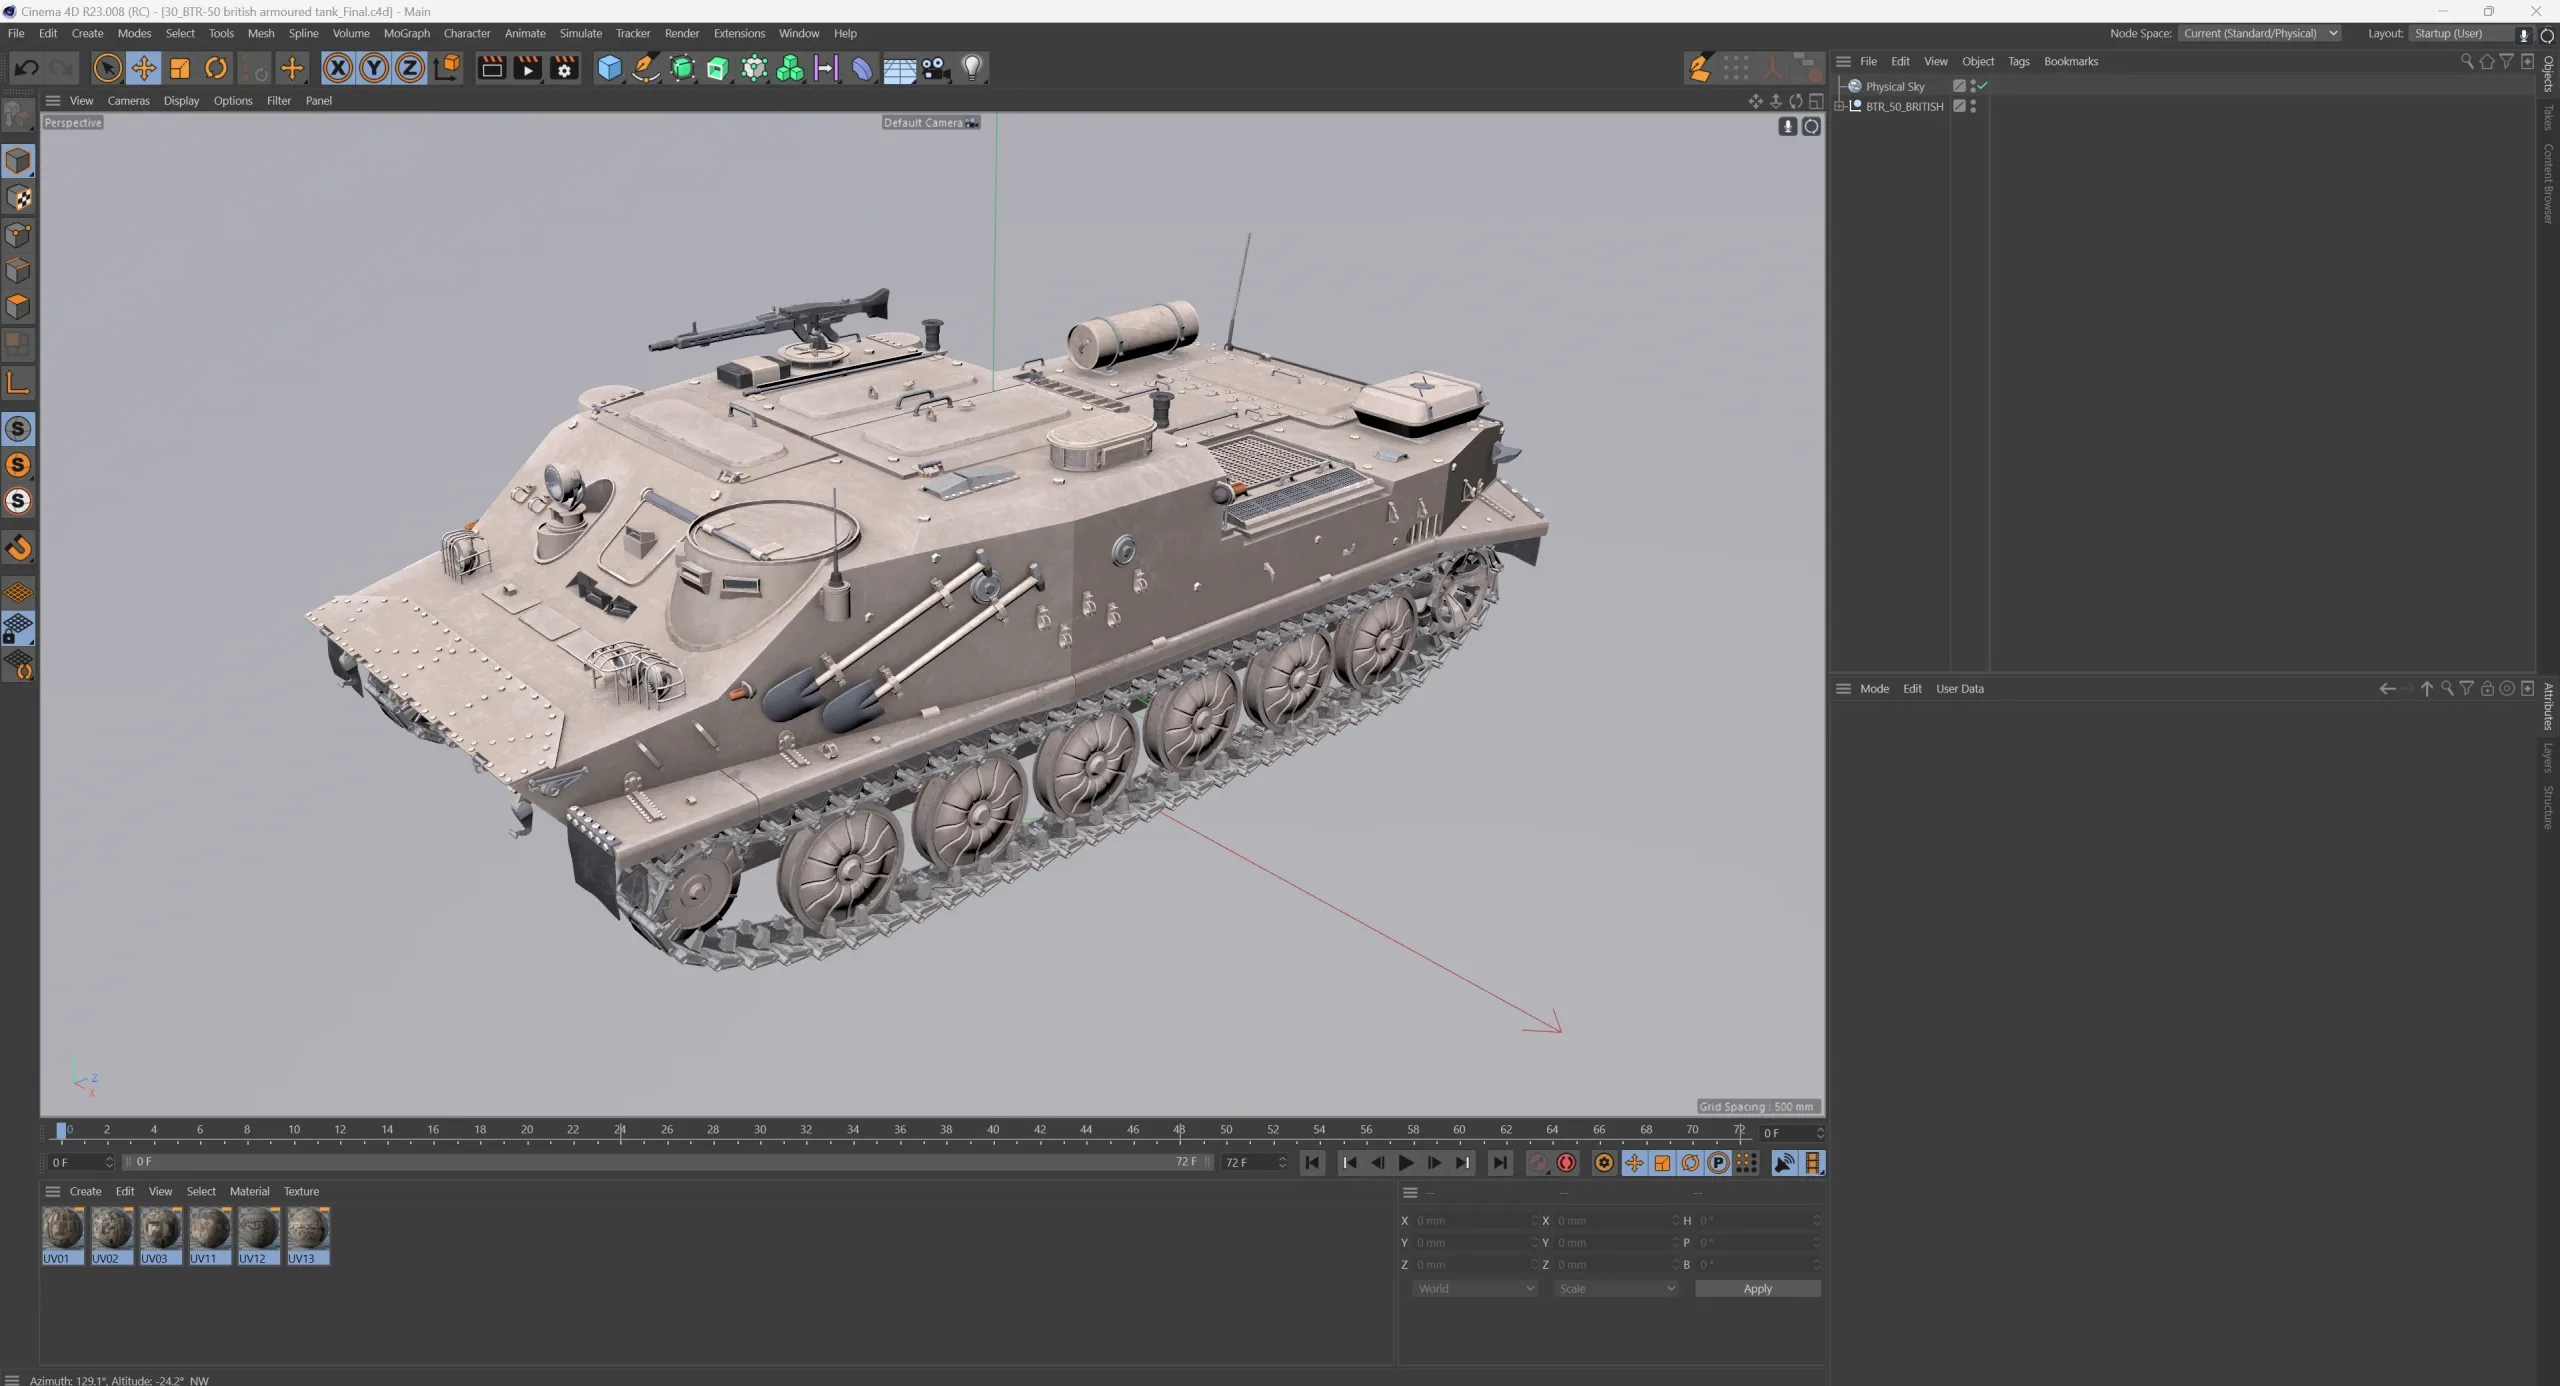Click the Apply button in the Coordinates panel
Image resolution: width=2560 pixels, height=1386 pixels.
coord(1758,1288)
